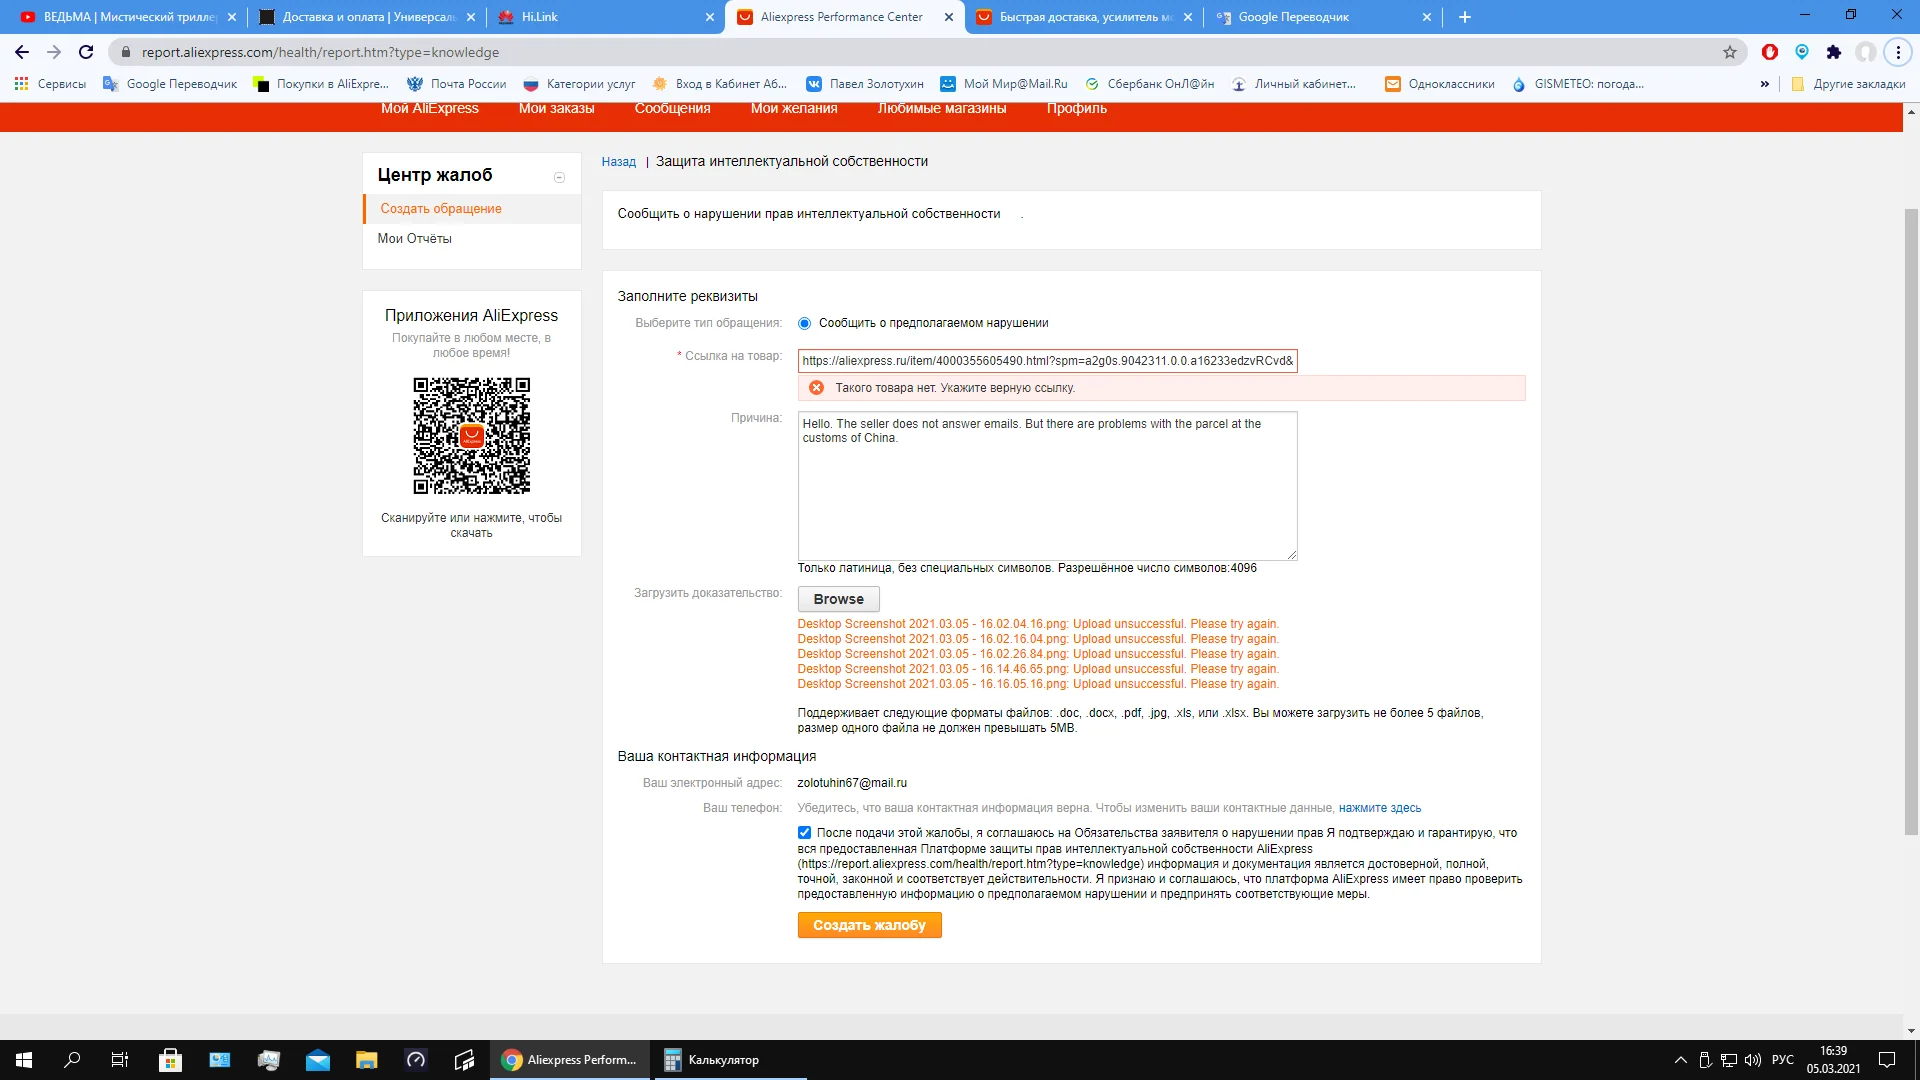This screenshot has width=1920, height=1080.
Task: Click the Создать жалобу button
Action: [869, 925]
